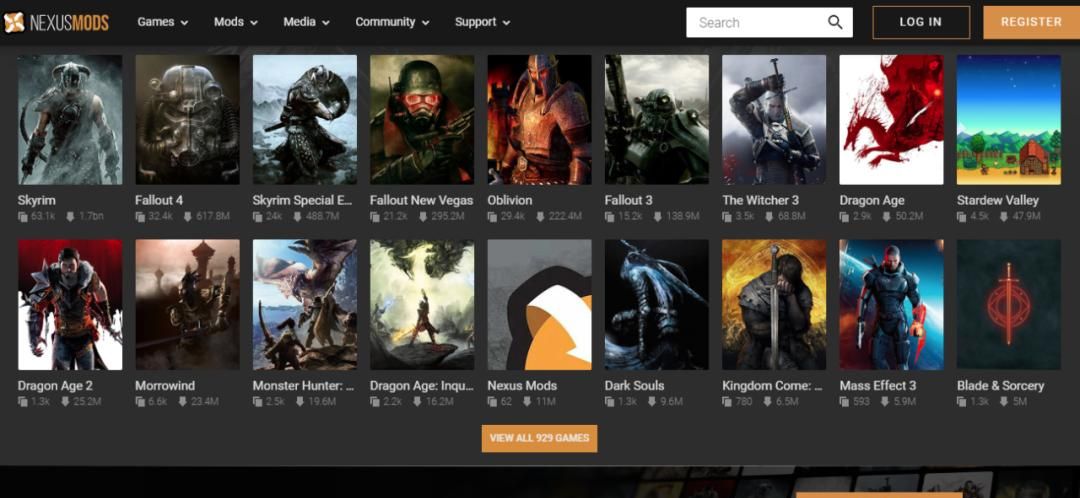1080x498 pixels.
Task: Focus the Search input field
Action: (x=755, y=22)
